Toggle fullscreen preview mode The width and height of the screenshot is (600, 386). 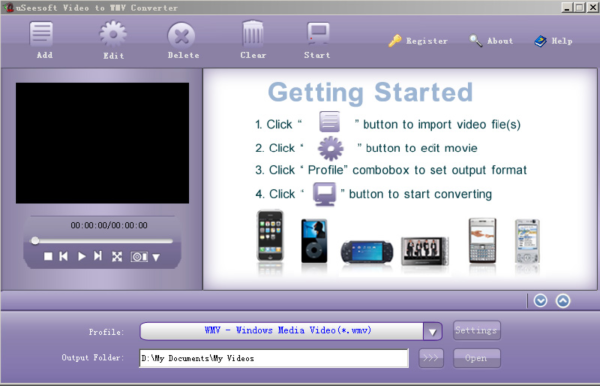pos(117,257)
